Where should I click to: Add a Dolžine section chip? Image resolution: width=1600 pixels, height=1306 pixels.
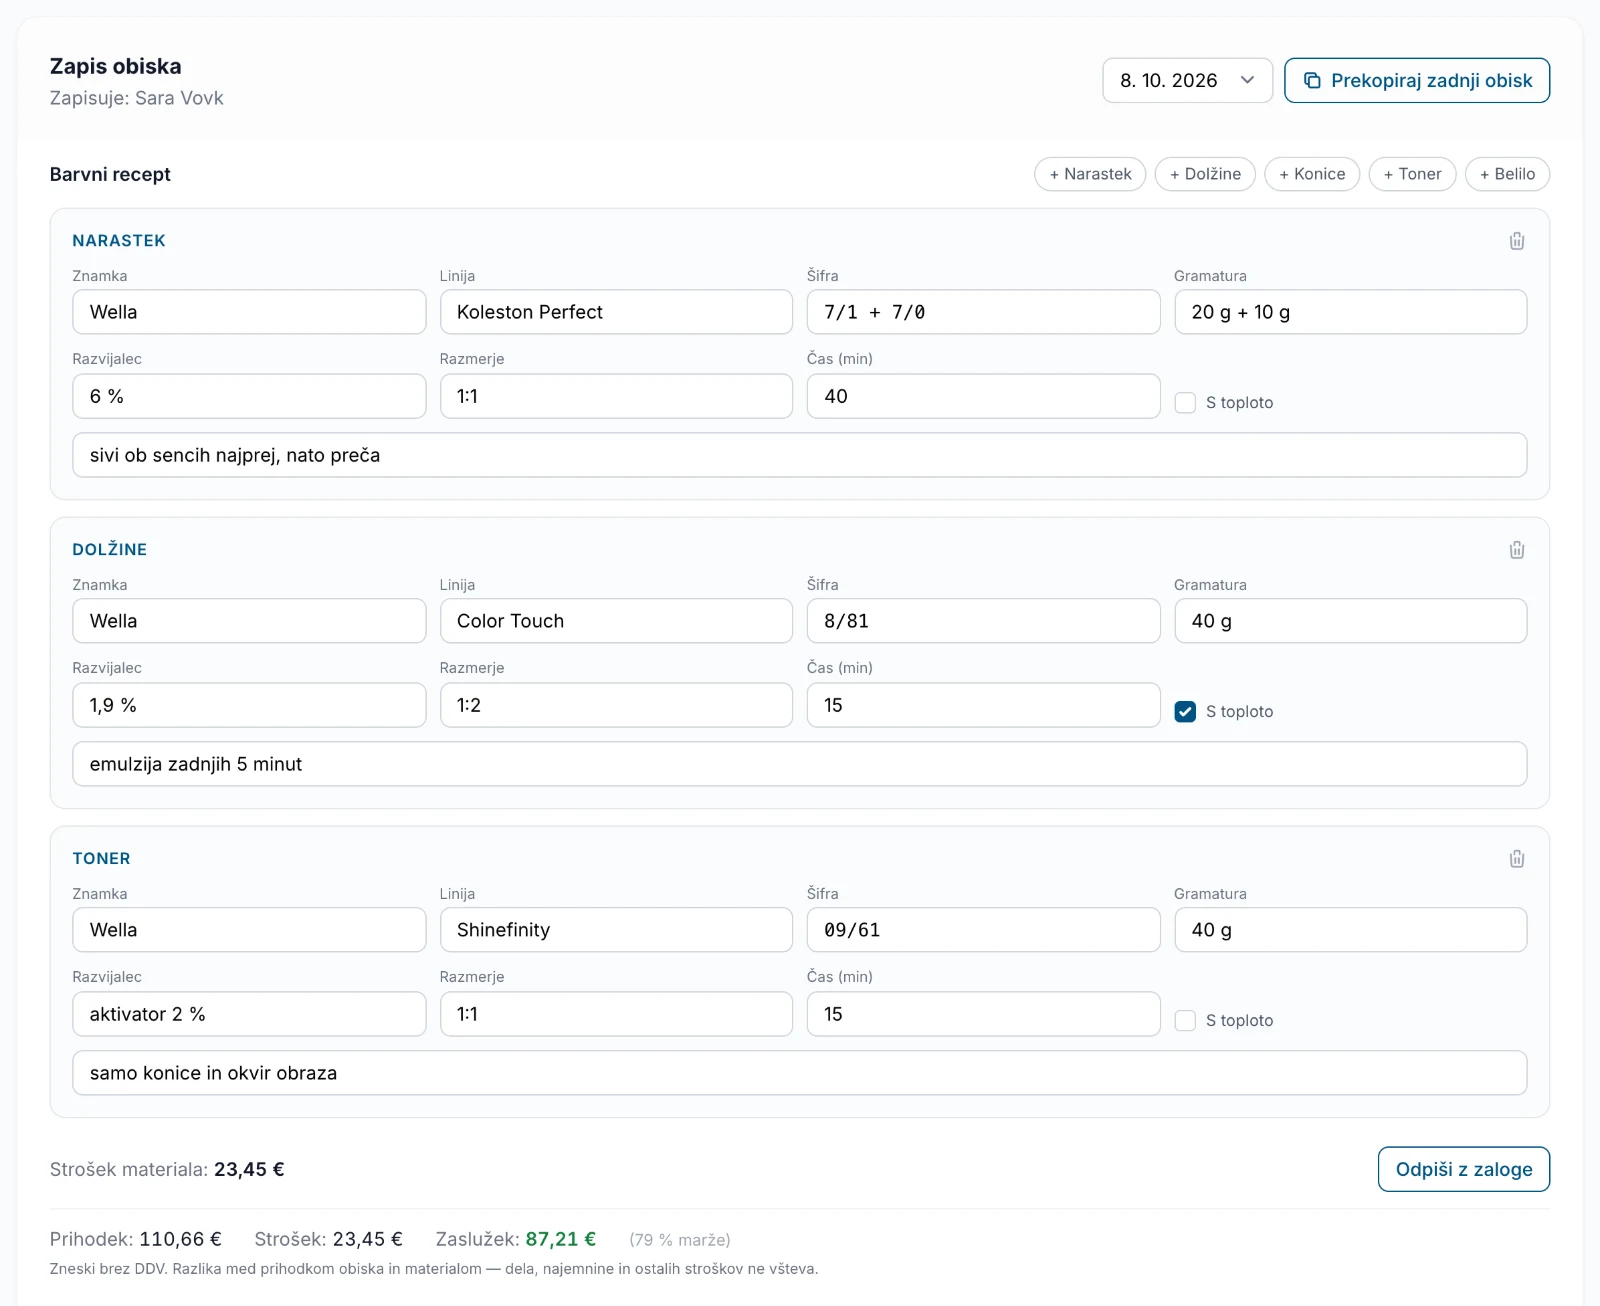(1205, 174)
